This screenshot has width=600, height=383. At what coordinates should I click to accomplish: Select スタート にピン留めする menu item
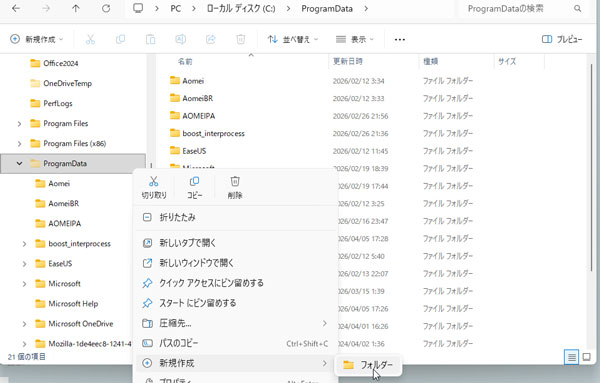235,303
